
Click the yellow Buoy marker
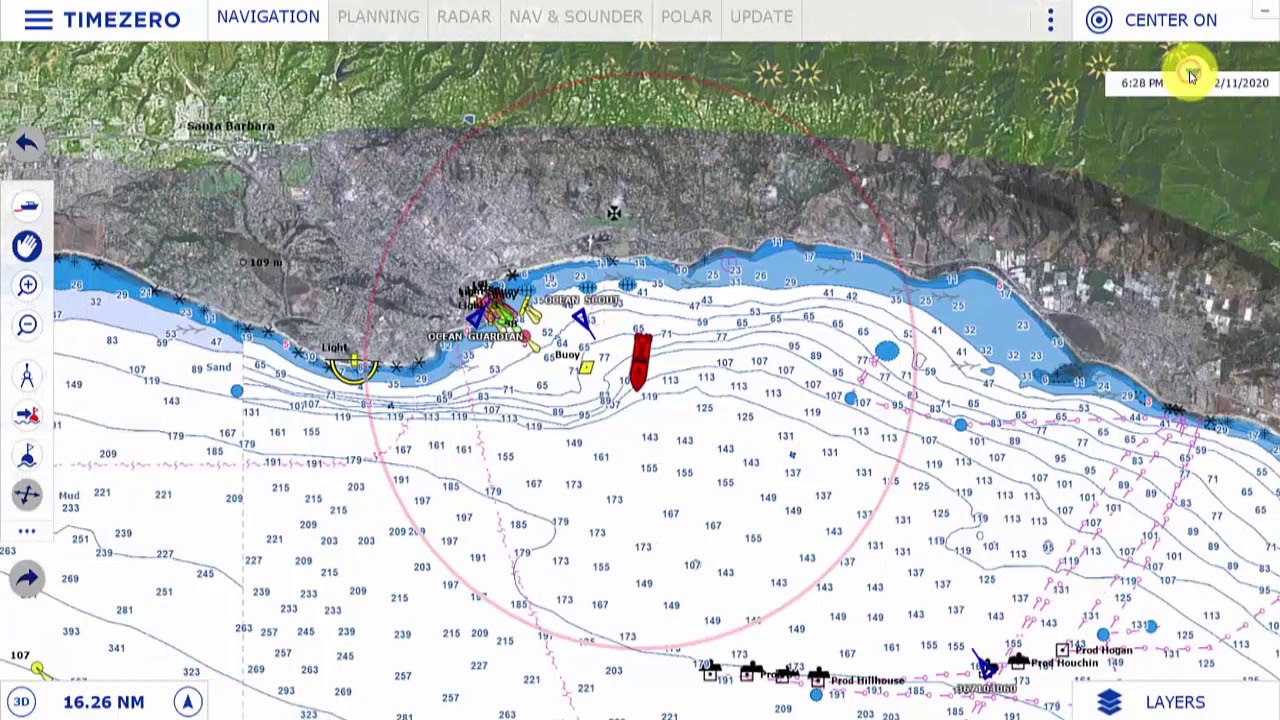tap(586, 368)
